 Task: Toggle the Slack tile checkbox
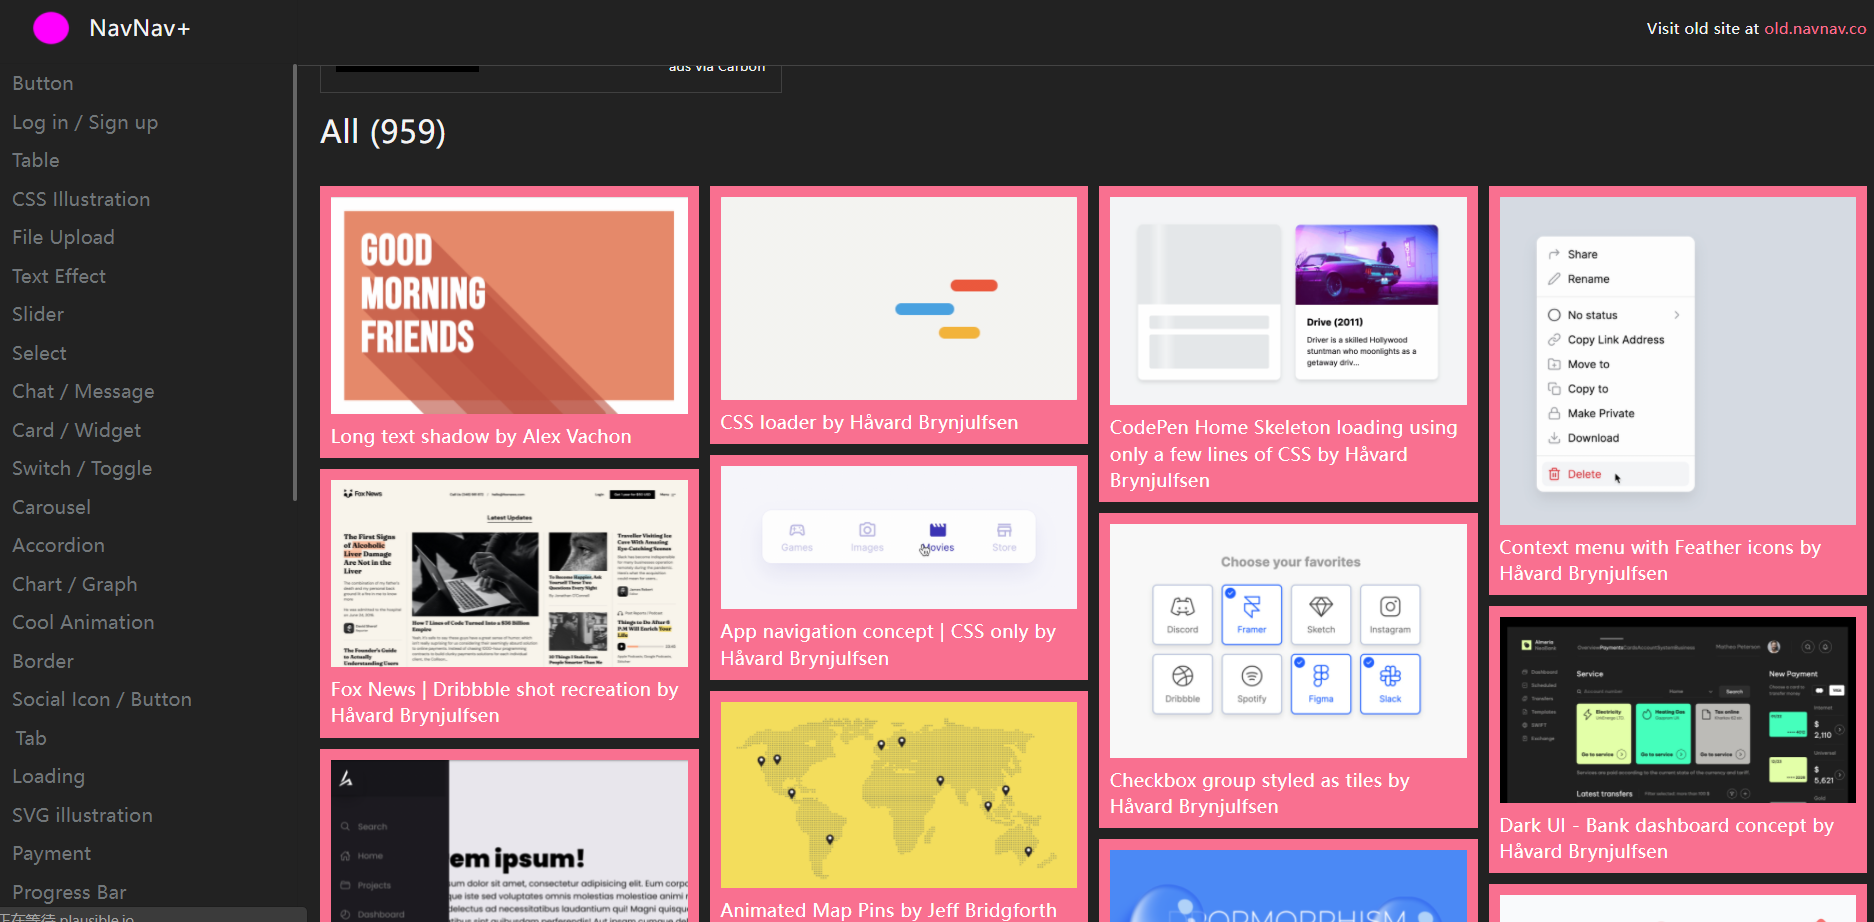point(1390,684)
